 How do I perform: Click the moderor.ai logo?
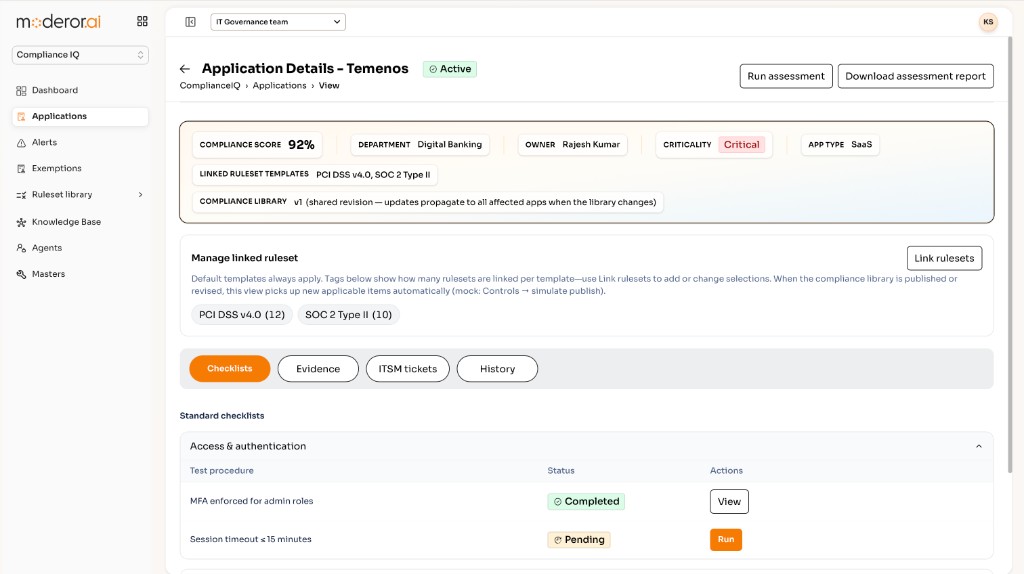58,22
